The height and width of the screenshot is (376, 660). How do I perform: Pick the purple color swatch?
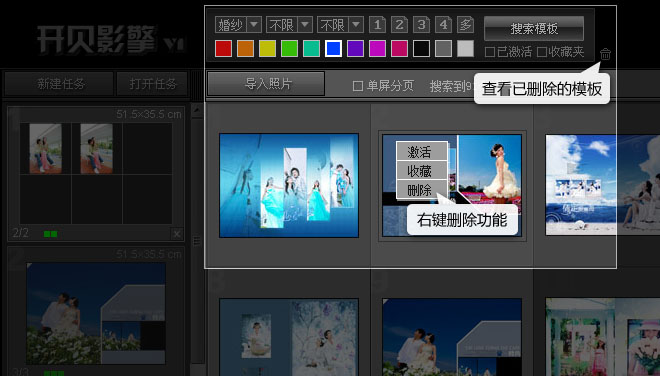tap(355, 49)
